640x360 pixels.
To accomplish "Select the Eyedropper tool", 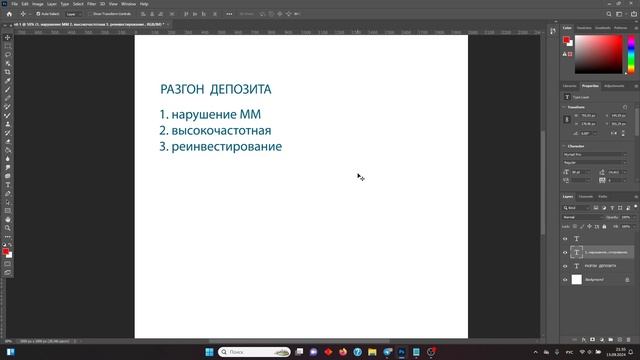I will pyautogui.click(x=7, y=81).
